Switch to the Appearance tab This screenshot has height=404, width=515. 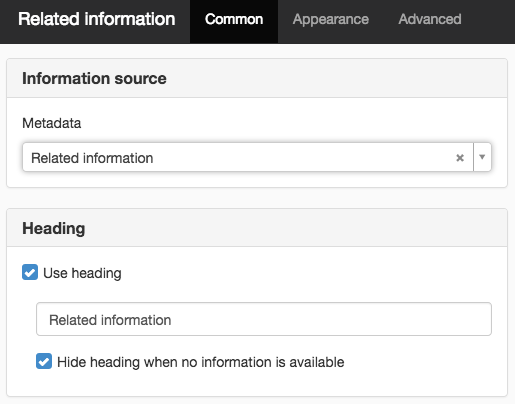(331, 19)
